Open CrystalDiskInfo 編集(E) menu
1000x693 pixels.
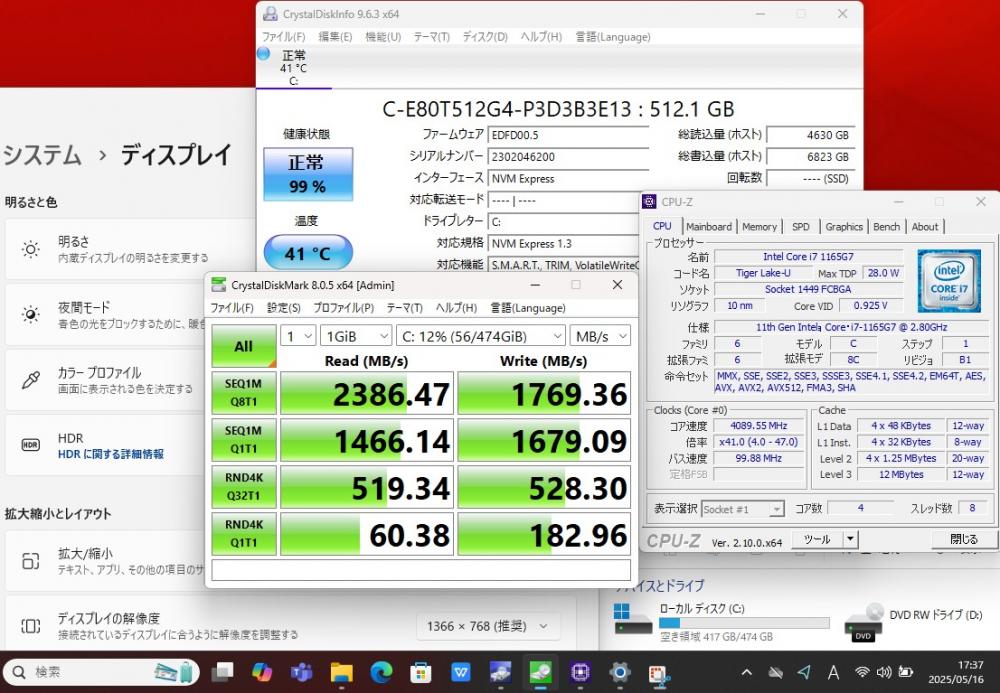[x=335, y=37]
